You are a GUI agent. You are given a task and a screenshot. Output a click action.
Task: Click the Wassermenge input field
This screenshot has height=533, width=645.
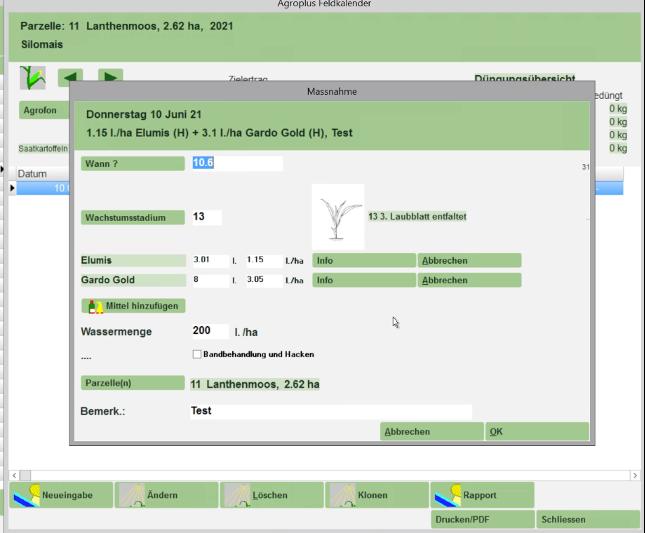[x=210, y=331]
